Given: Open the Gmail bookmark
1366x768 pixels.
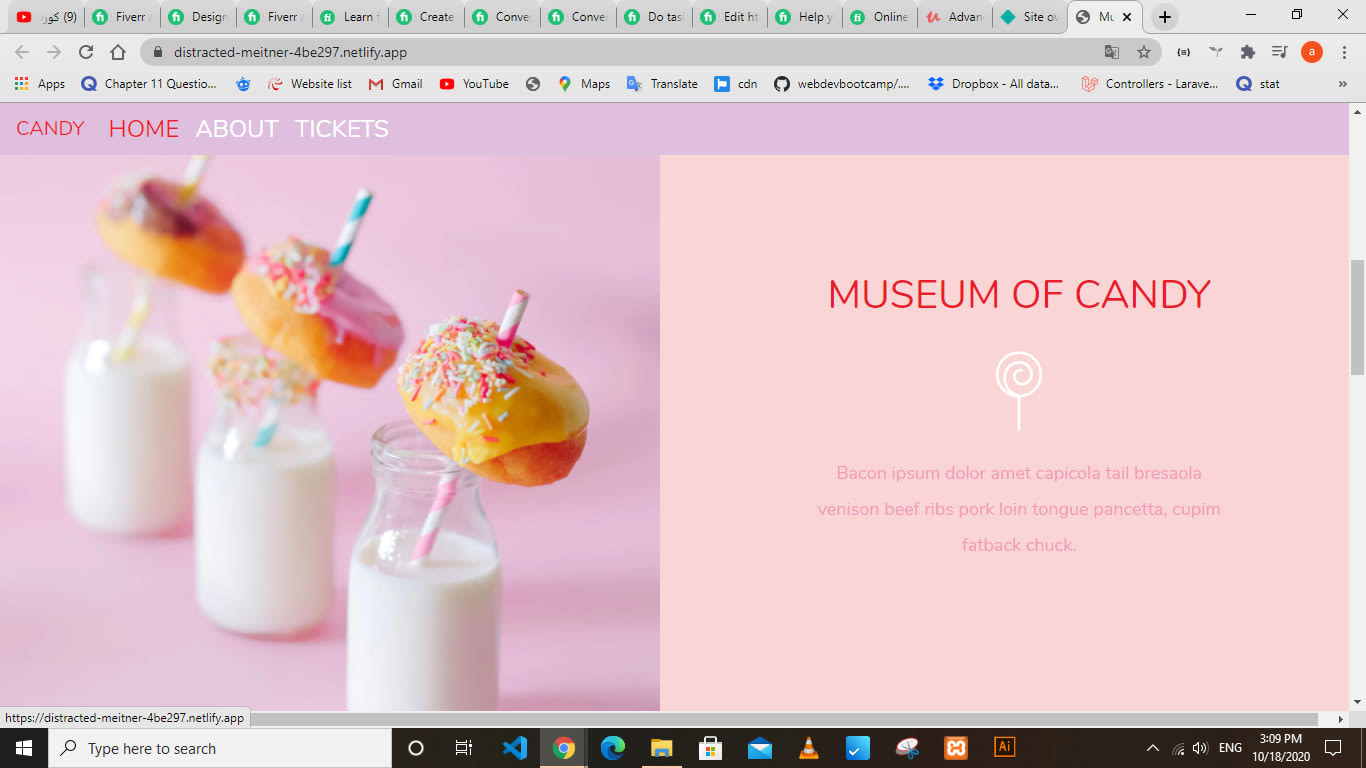Looking at the screenshot, I should (395, 84).
